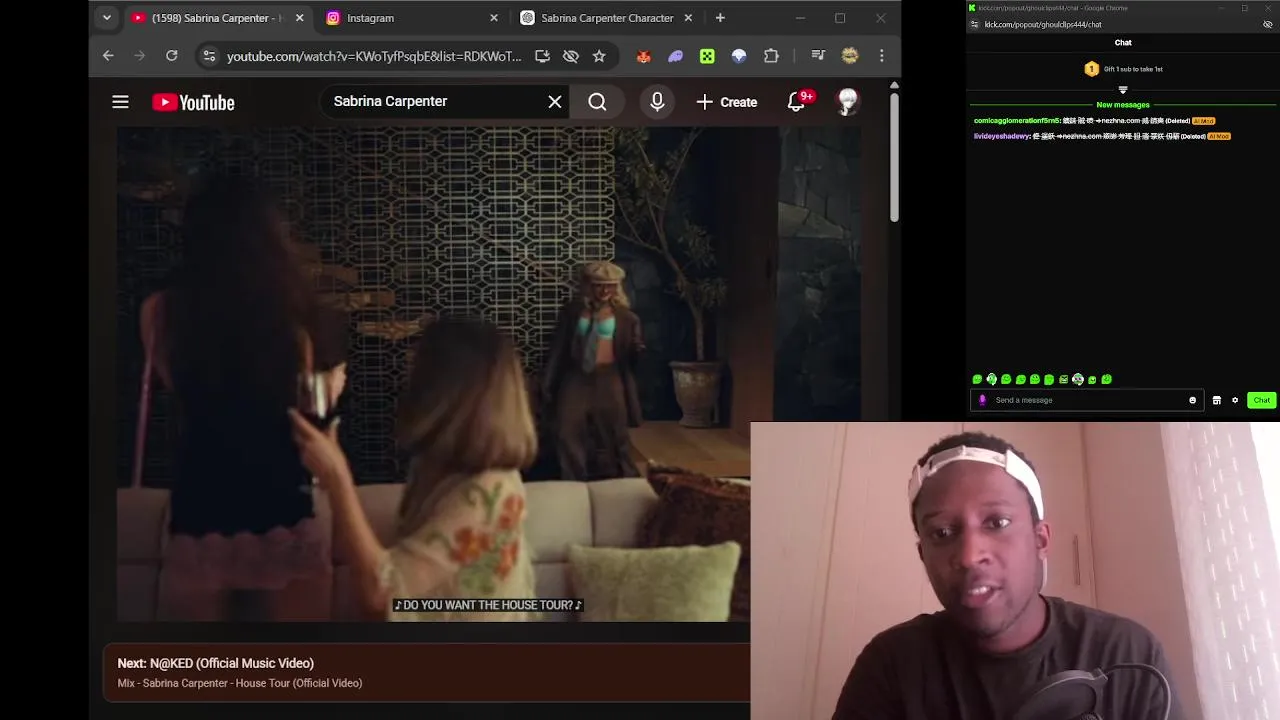Reload the YouTube page

(x=172, y=56)
